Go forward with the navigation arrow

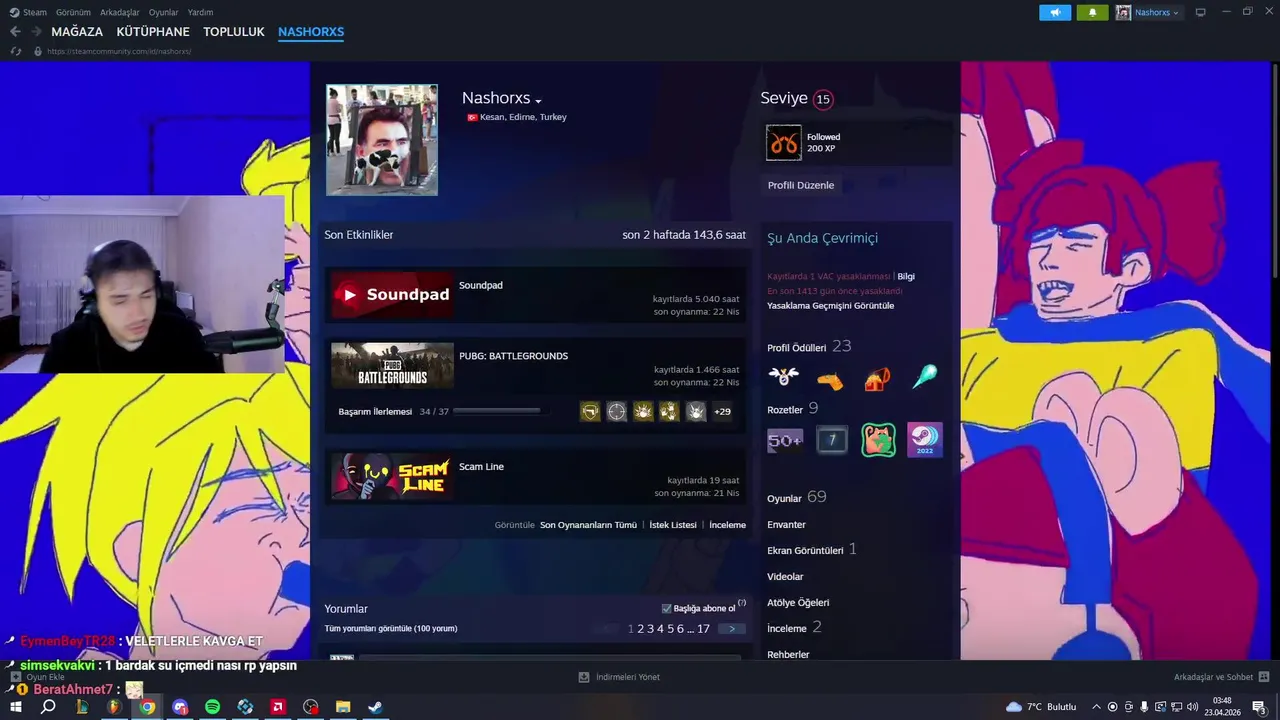[36, 32]
